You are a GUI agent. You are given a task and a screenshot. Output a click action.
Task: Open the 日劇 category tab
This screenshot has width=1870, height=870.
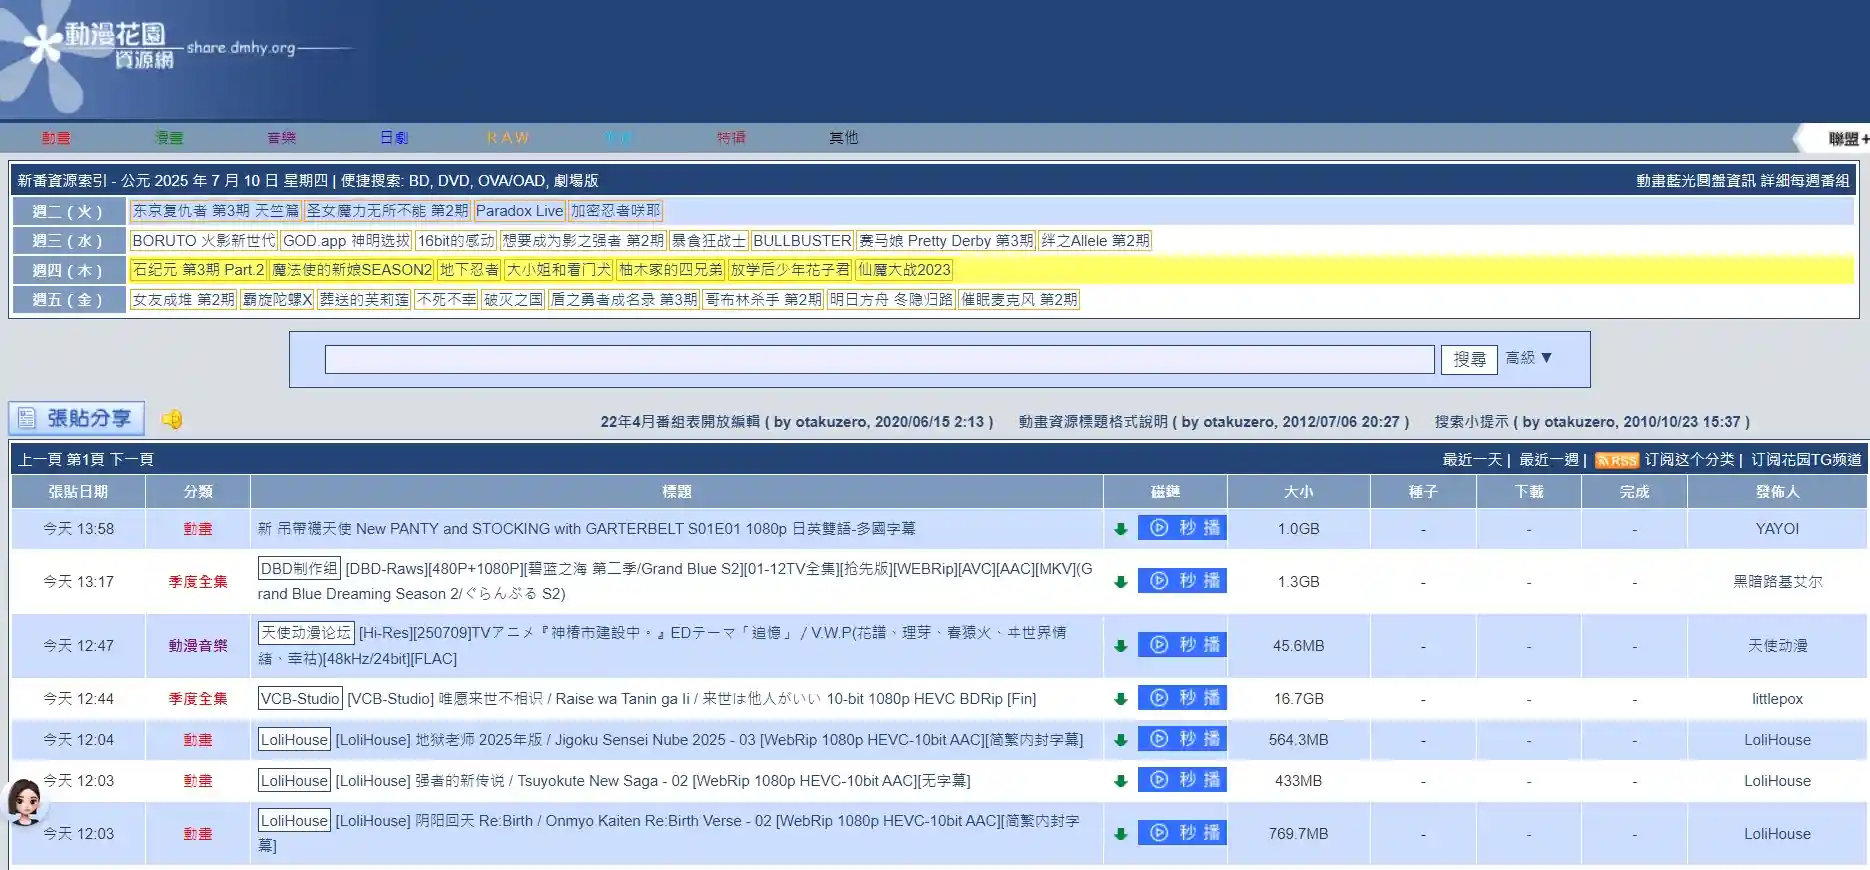click(394, 138)
